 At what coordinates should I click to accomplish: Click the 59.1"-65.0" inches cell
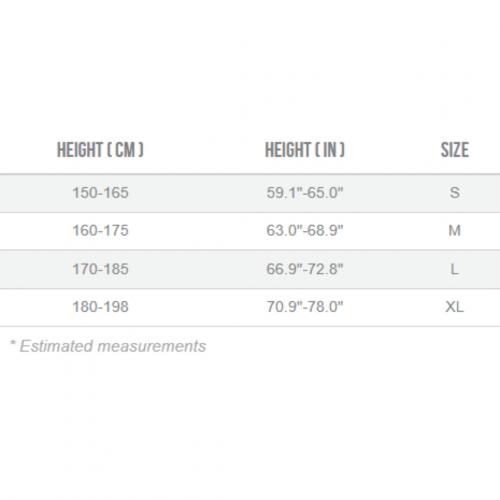(305, 193)
